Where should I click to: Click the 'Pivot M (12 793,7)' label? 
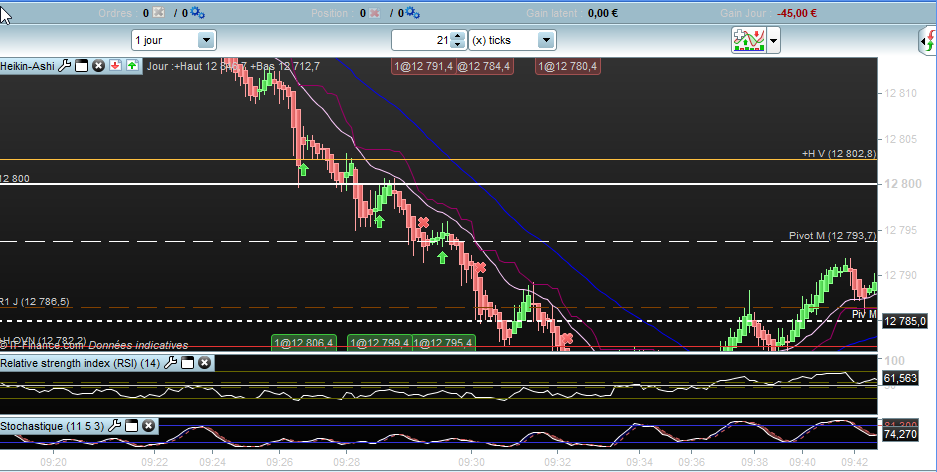click(x=832, y=235)
